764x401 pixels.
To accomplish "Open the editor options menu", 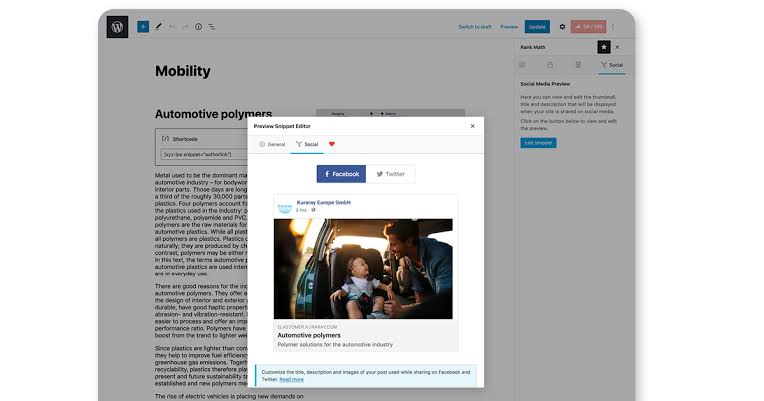I will [613, 27].
